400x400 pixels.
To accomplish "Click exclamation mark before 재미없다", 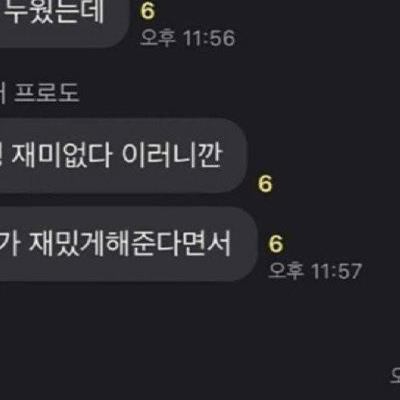I will (x=3, y=156).
